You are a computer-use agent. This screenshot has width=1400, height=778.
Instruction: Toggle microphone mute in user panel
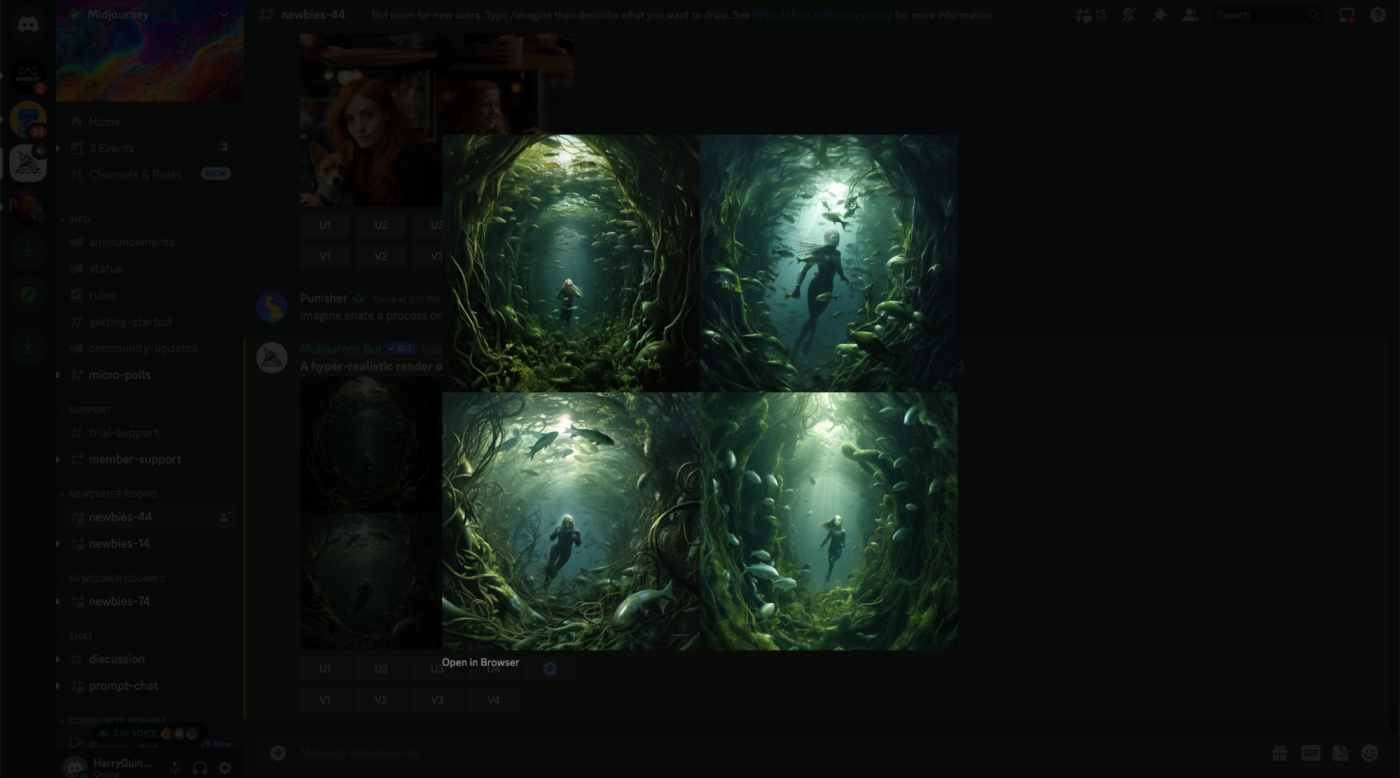[175, 768]
